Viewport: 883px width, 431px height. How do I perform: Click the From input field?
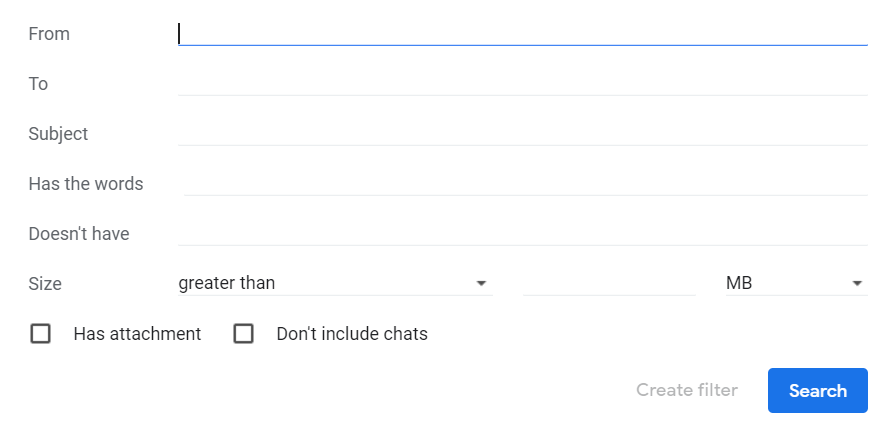click(x=522, y=34)
